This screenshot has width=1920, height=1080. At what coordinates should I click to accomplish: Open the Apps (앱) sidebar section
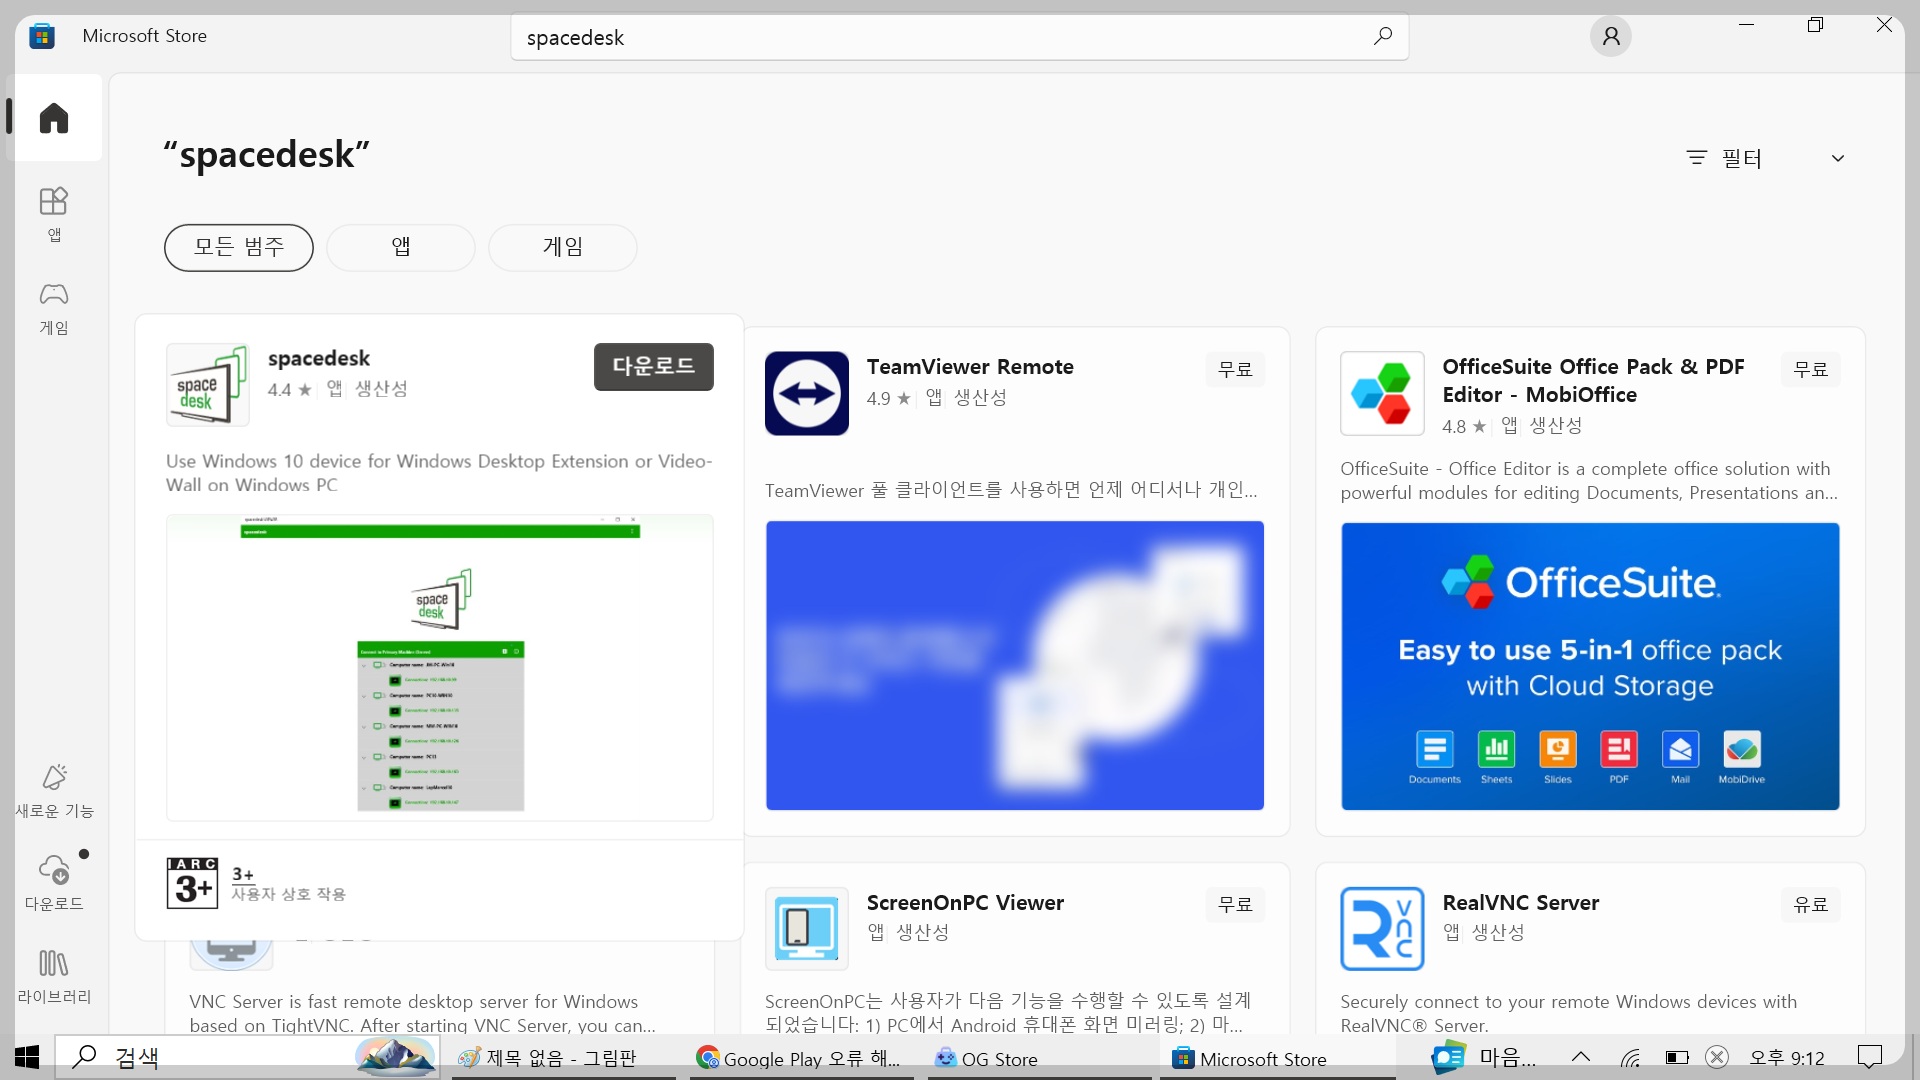click(x=54, y=213)
